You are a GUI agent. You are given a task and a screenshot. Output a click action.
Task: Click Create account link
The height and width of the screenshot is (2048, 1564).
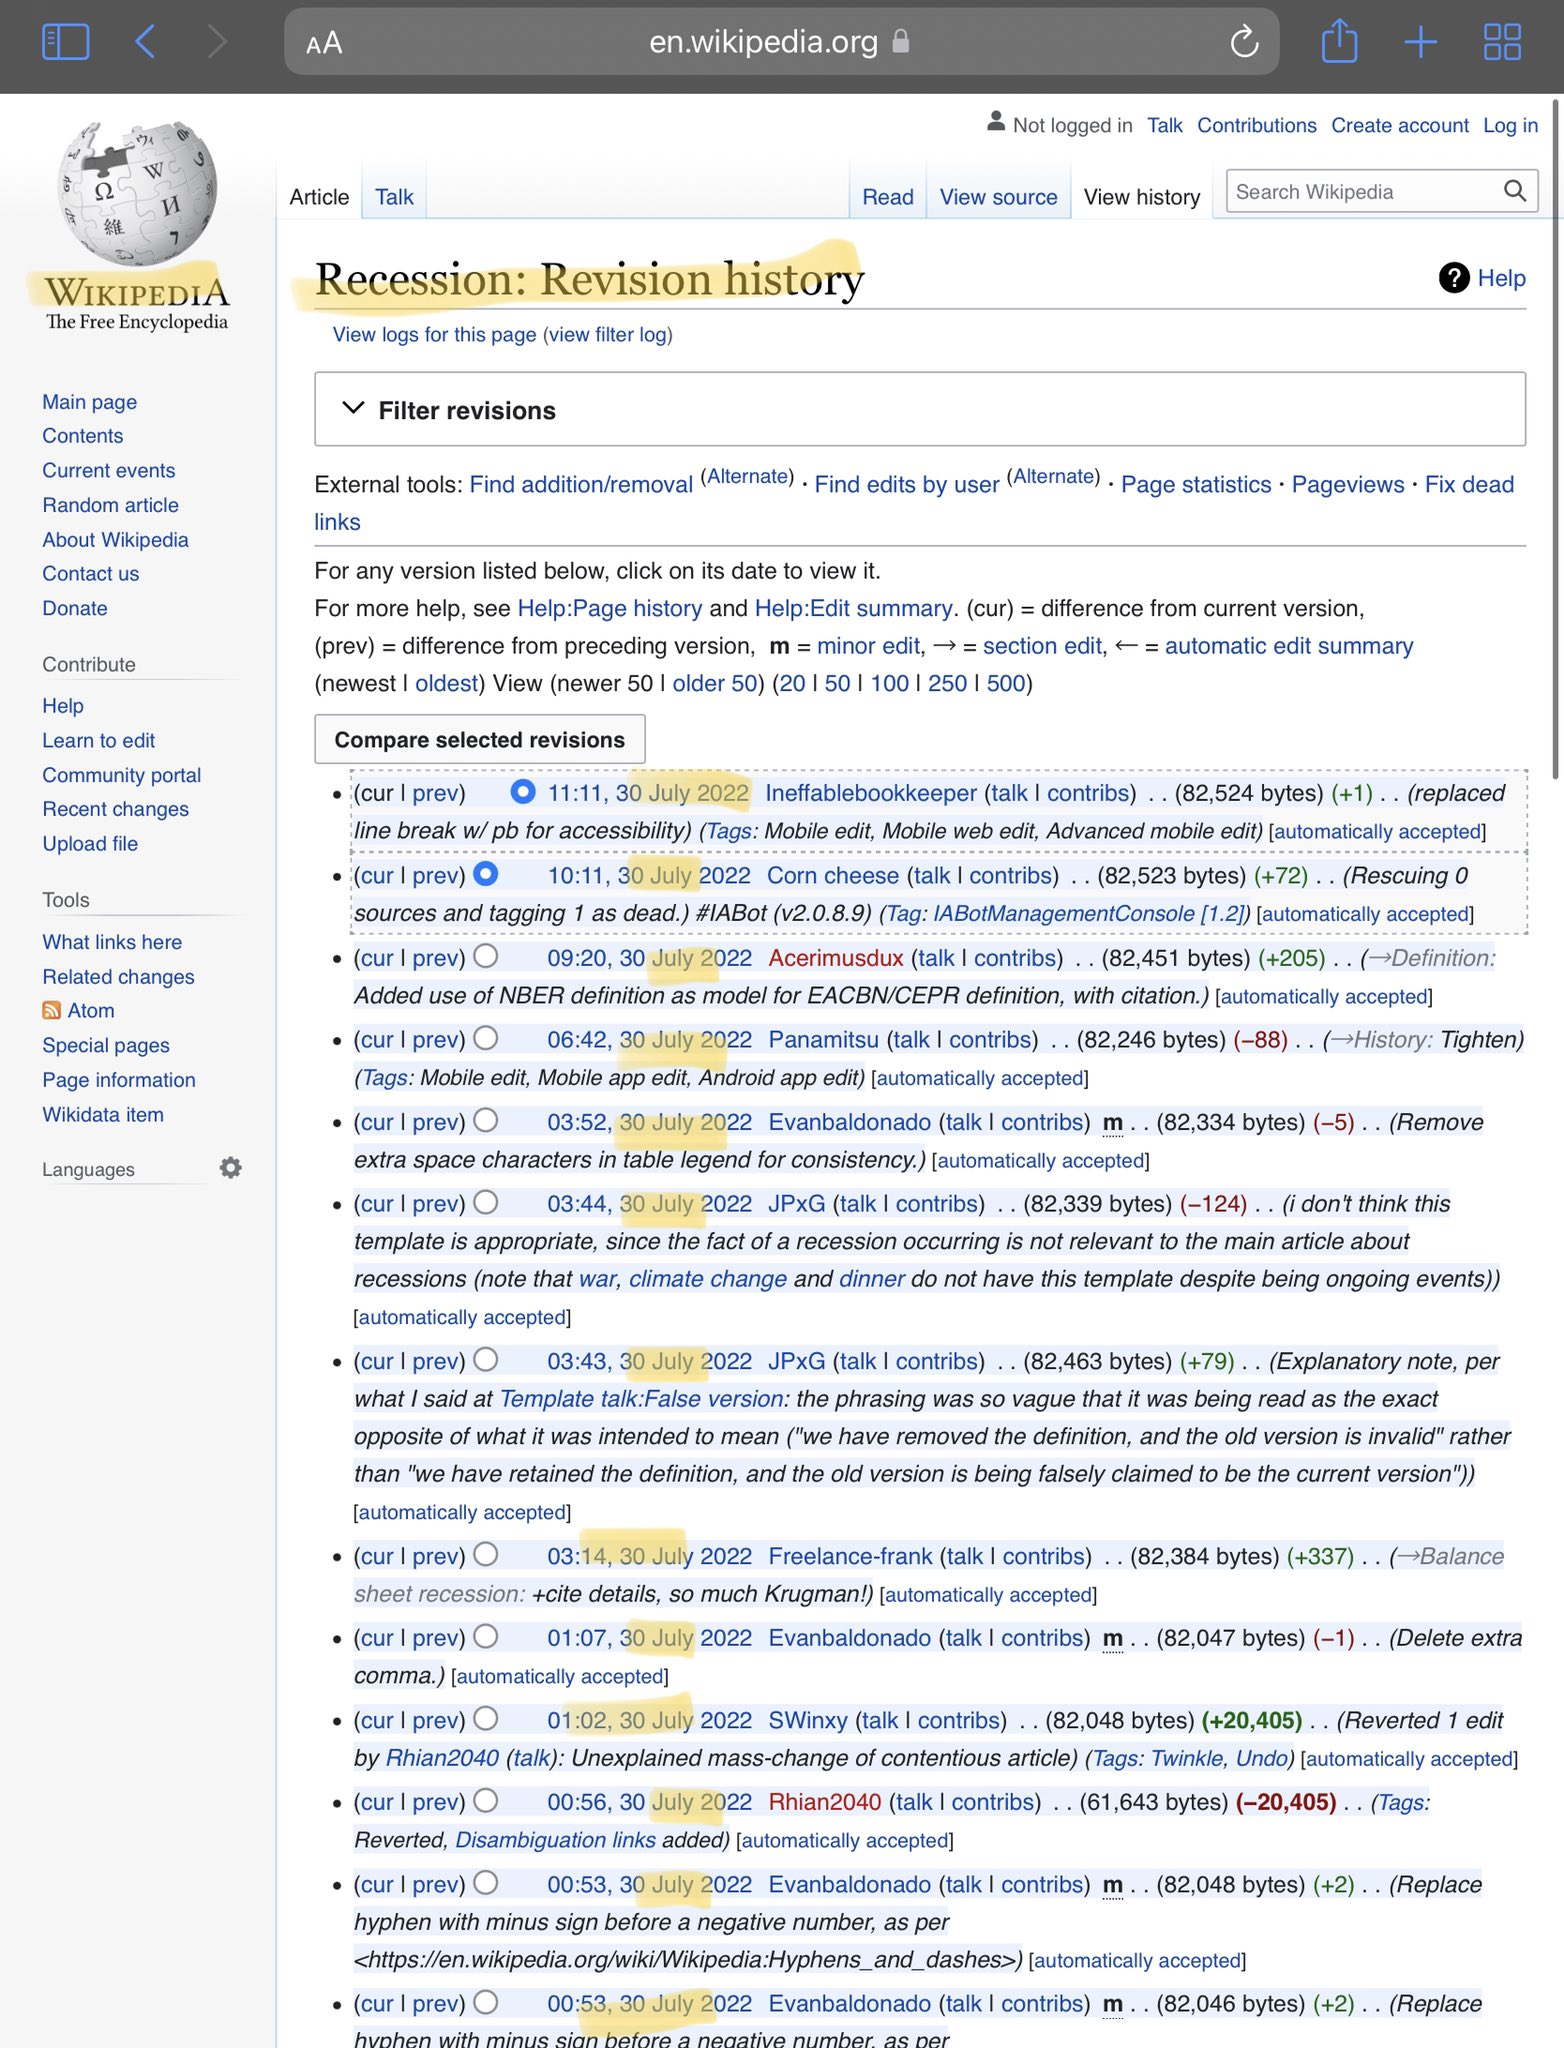pos(1400,125)
